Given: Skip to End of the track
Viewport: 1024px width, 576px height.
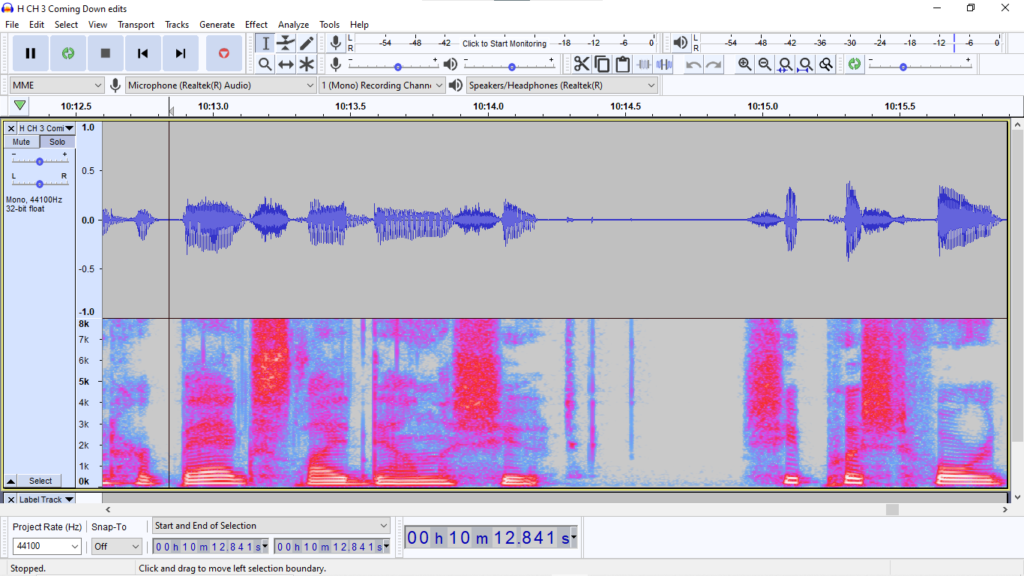Looking at the screenshot, I should pos(180,53).
